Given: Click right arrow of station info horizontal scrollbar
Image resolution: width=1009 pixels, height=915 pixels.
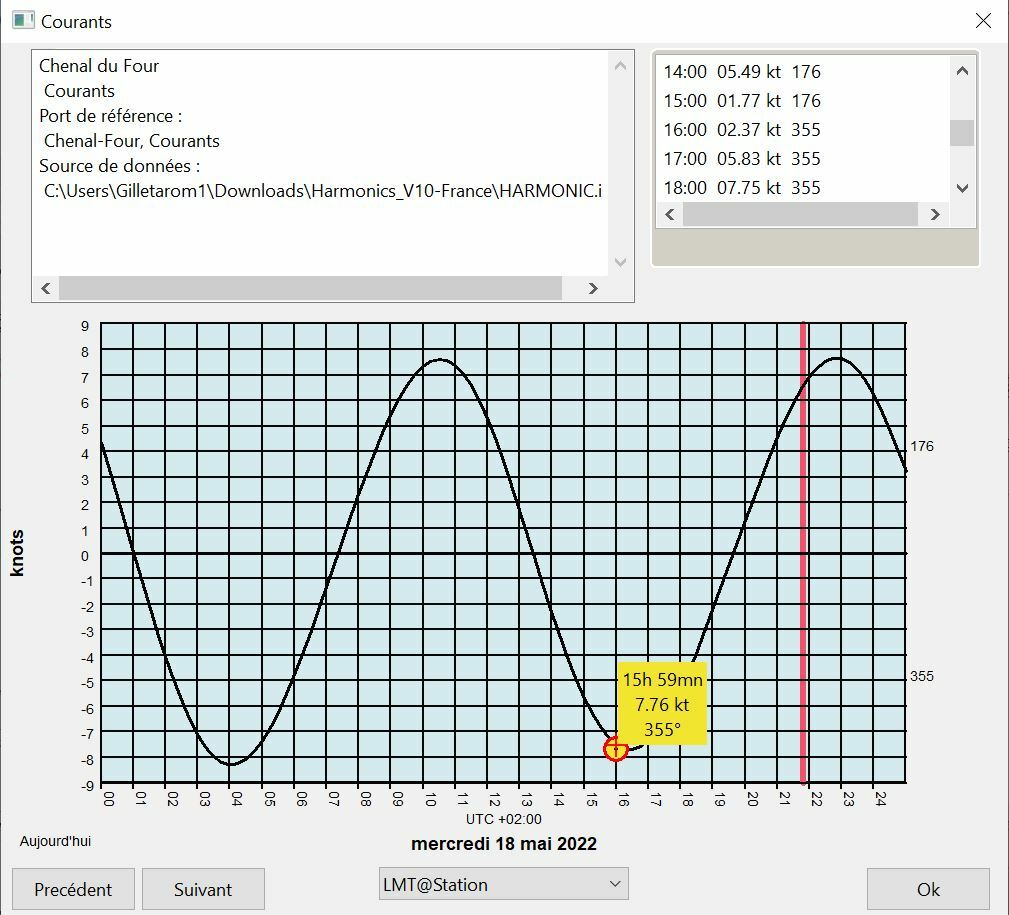Looking at the screenshot, I should [x=593, y=288].
